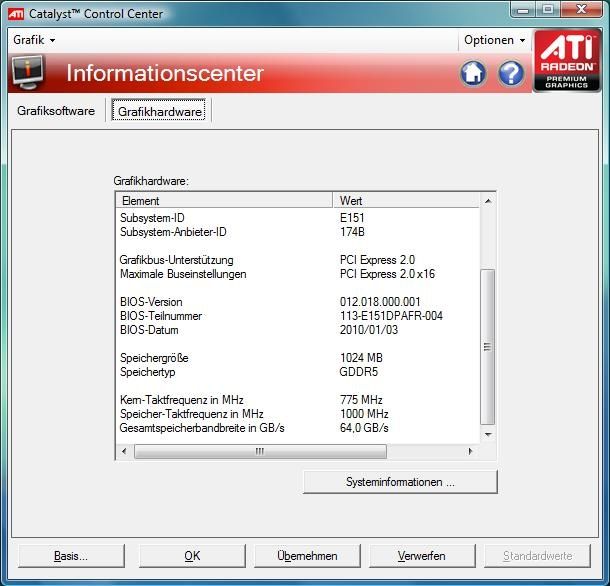Select the Grafikhardware tab
This screenshot has height=586, width=610.
pyautogui.click(x=159, y=111)
